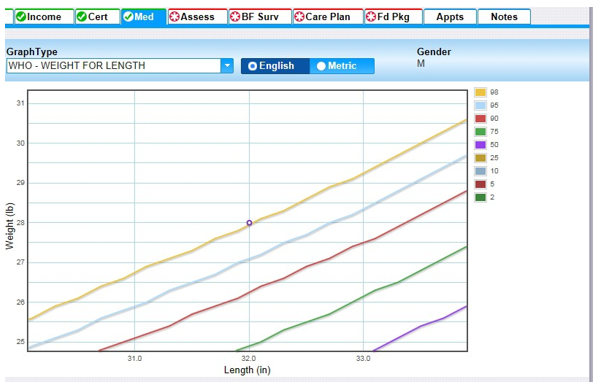601x383 pixels.
Task: Open the Care Plan tab label
Action: [328, 17]
